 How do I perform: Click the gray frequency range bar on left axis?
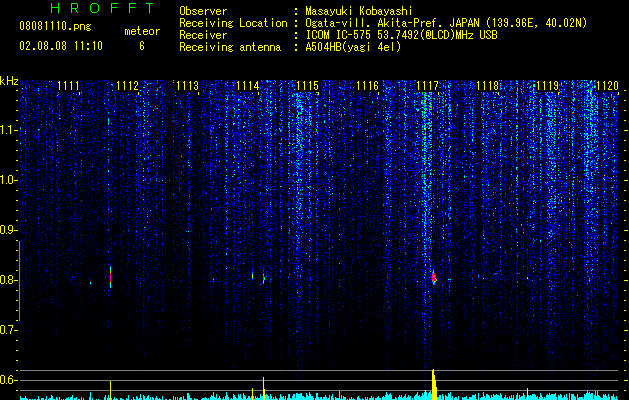click(19, 281)
